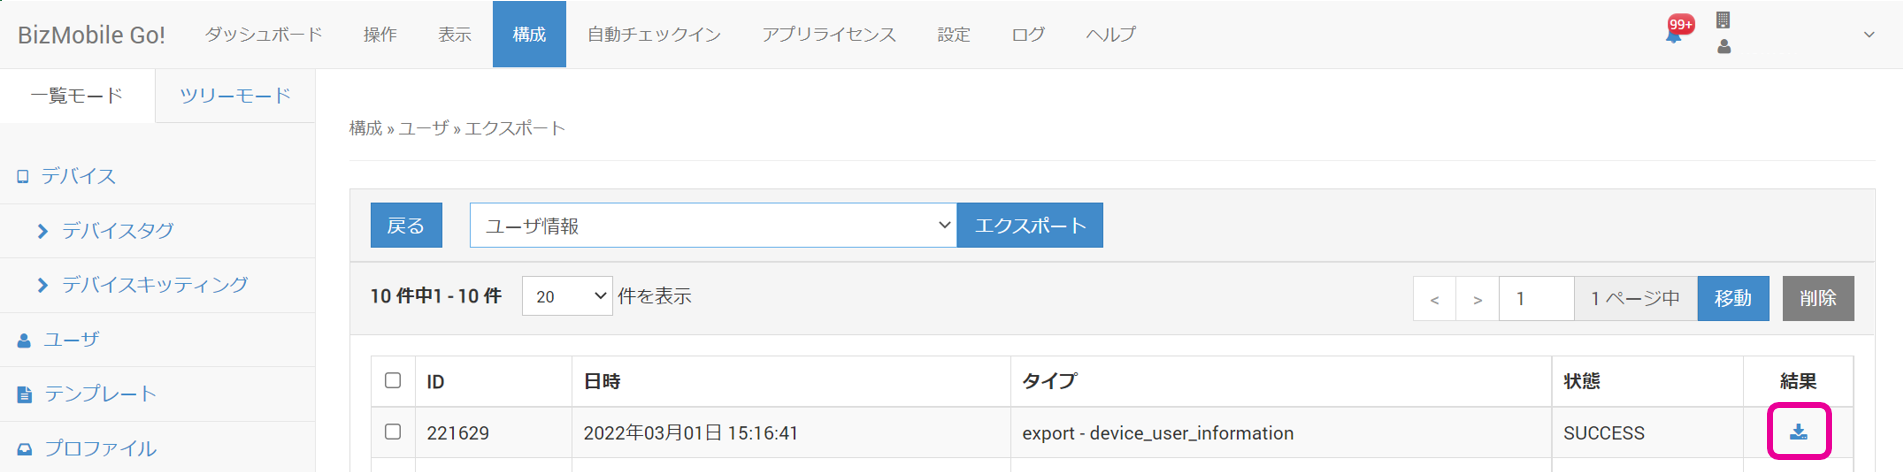This screenshot has width=1903, height=472.
Task: Open the ユーザ情報 export type dropdown
Action: pyautogui.click(x=712, y=225)
